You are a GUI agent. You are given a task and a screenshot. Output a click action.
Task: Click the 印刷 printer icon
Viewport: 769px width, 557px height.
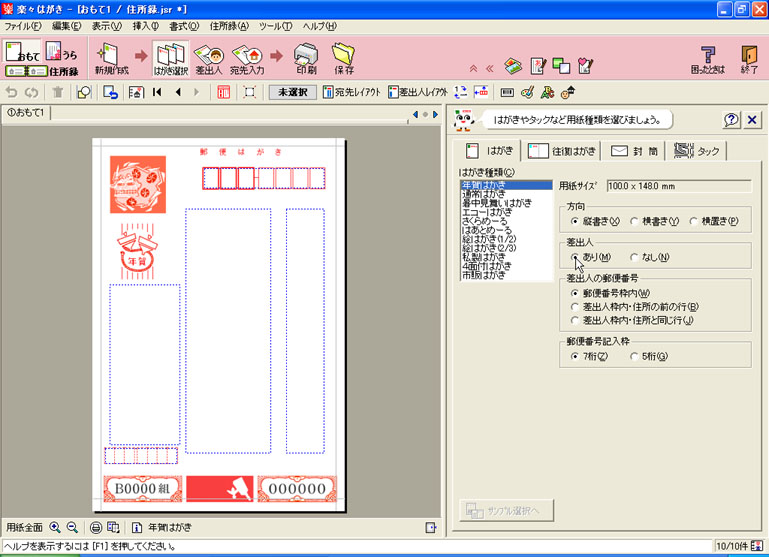click(x=306, y=58)
